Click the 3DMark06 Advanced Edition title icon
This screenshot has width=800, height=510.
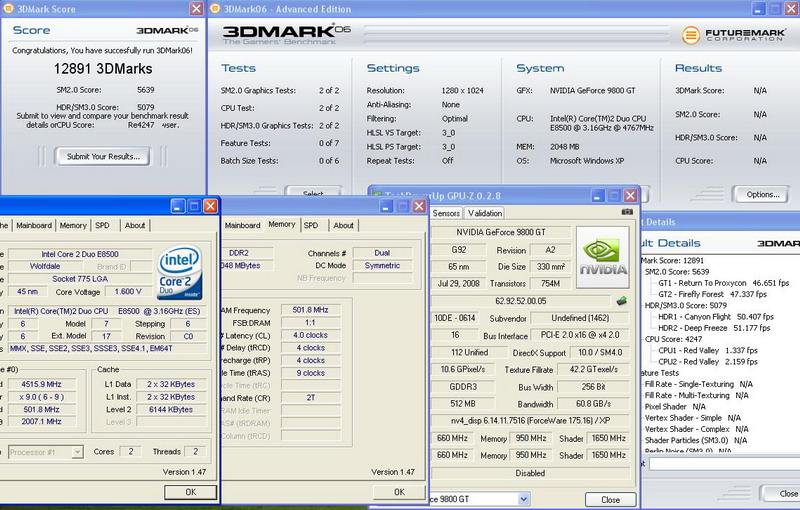215,9
